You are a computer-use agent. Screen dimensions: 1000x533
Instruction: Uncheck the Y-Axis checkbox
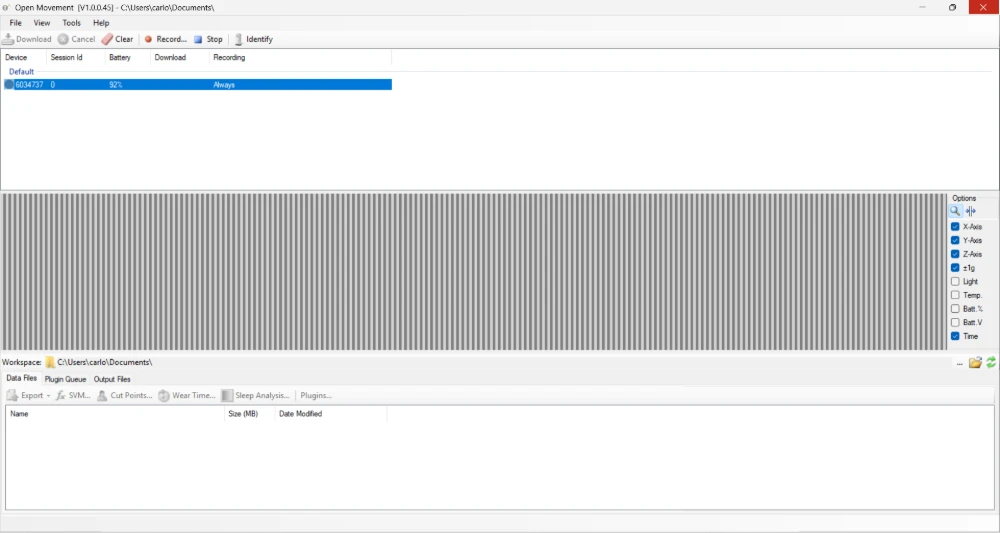tap(955, 240)
